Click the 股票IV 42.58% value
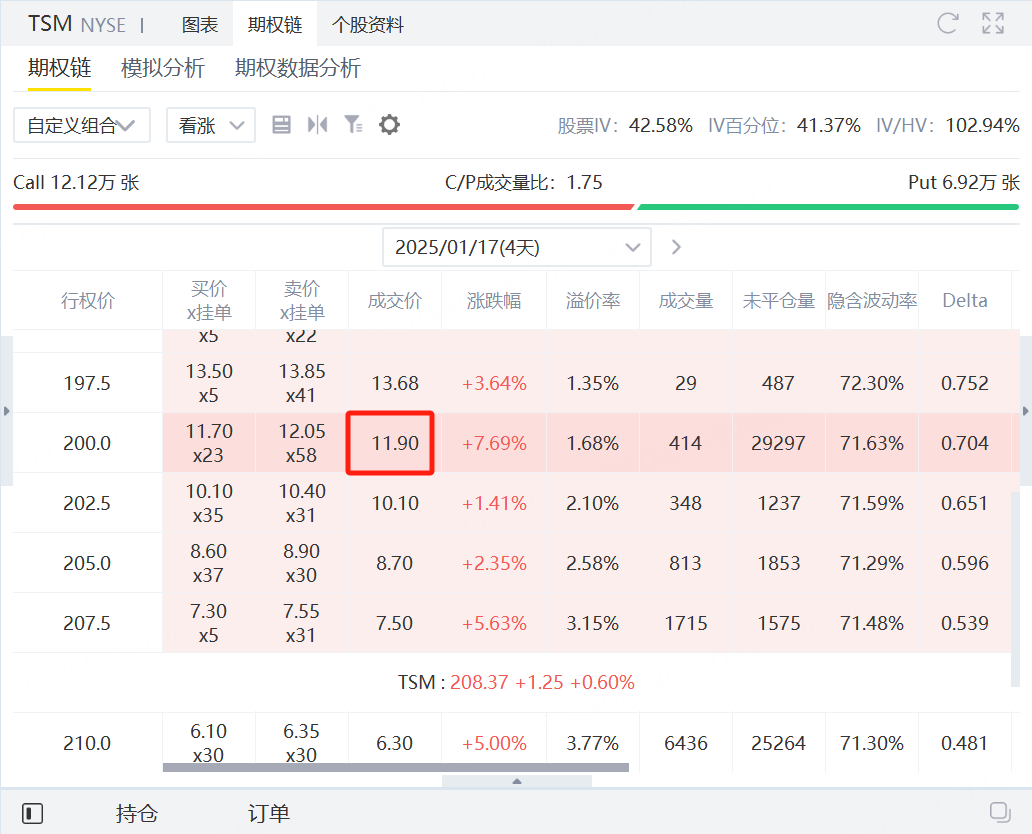Screen dimensions: 1032x834 click(661, 125)
